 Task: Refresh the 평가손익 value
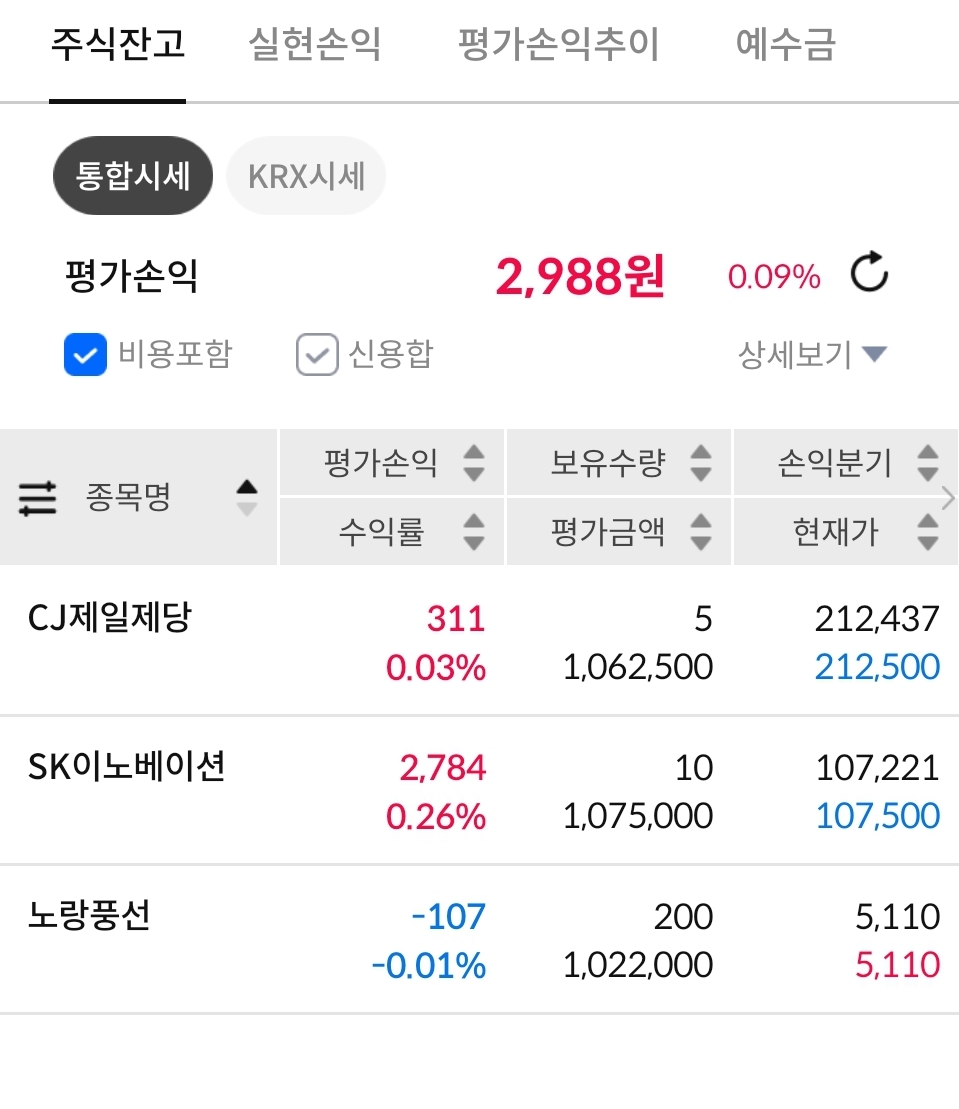point(869,274)
